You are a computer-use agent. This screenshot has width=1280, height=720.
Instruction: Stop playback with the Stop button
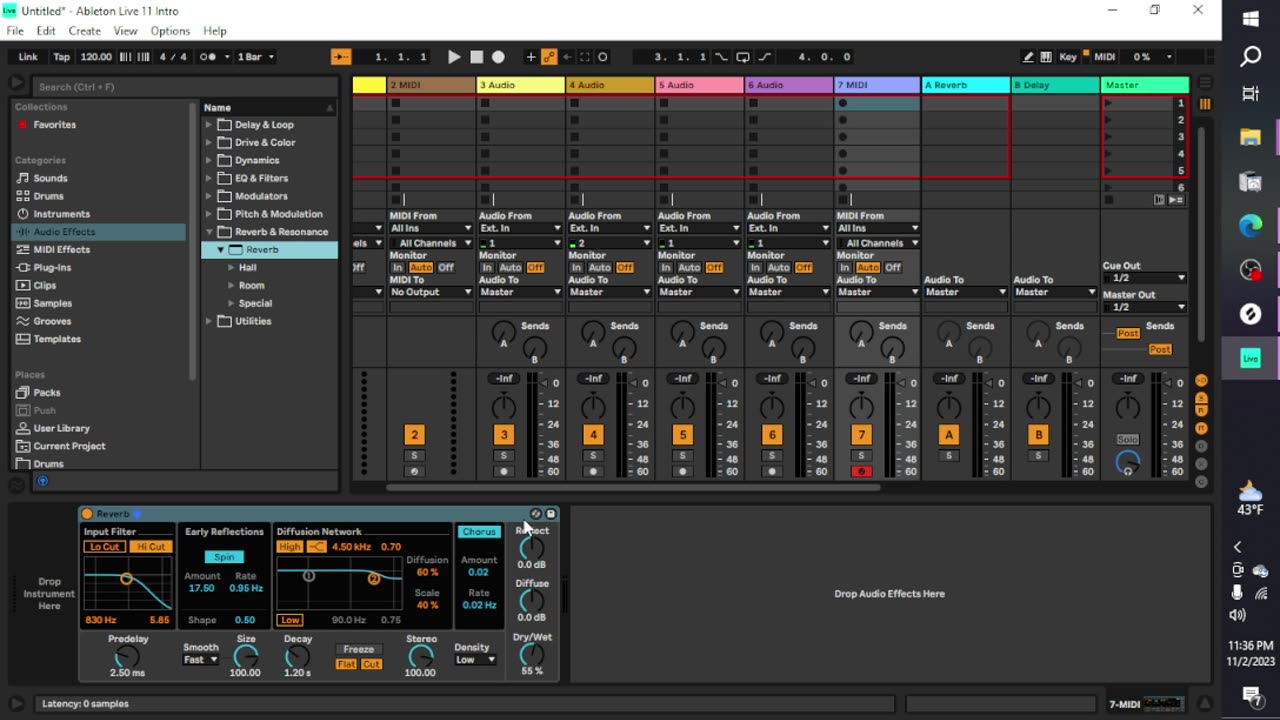(477, 57)
